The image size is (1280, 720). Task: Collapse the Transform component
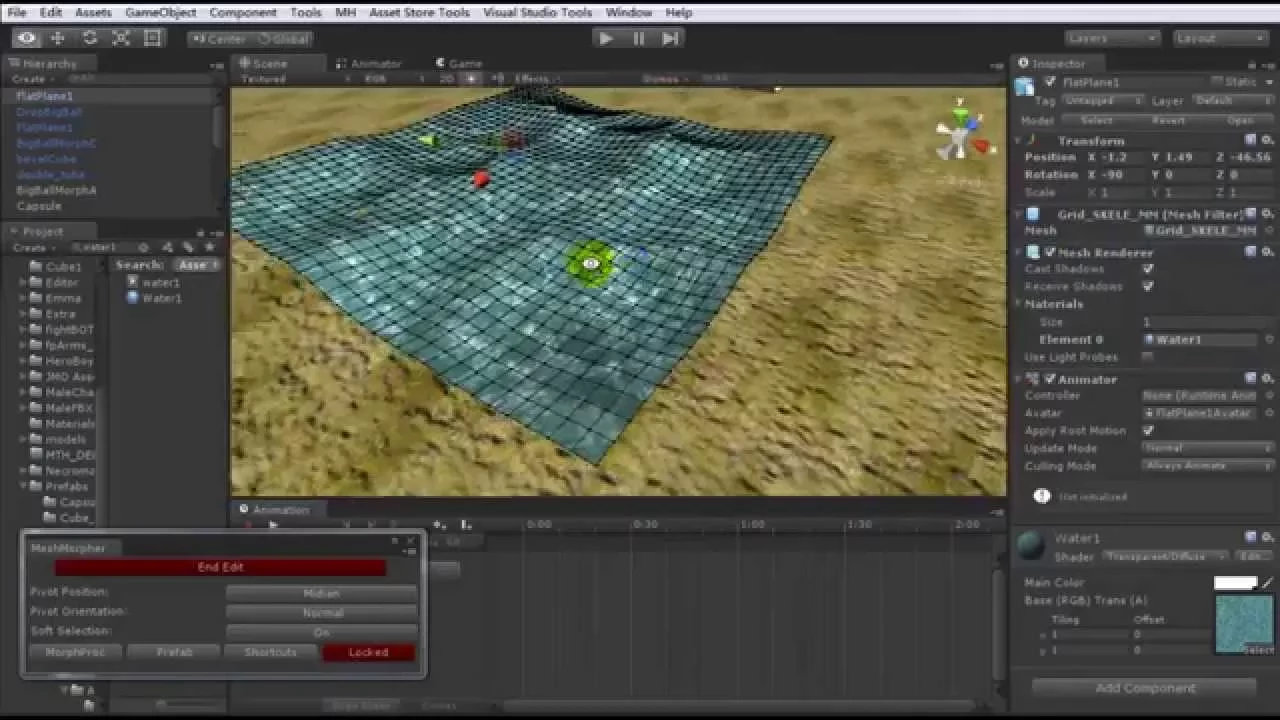[x=1020, y=141]
